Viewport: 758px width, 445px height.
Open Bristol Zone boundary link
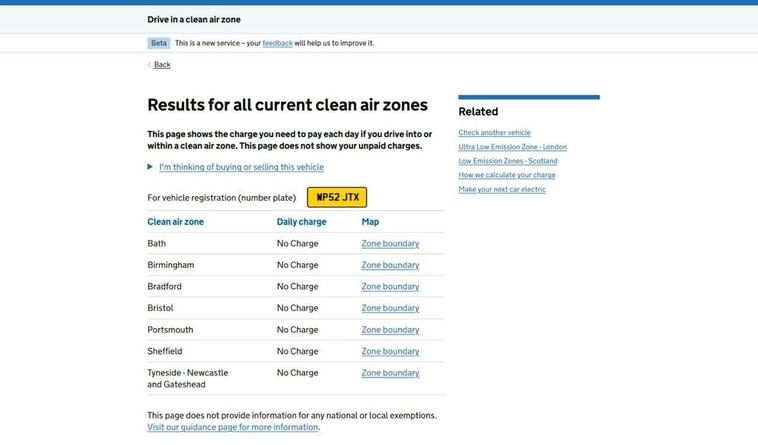pyautogui.click(x=390, y=308)
